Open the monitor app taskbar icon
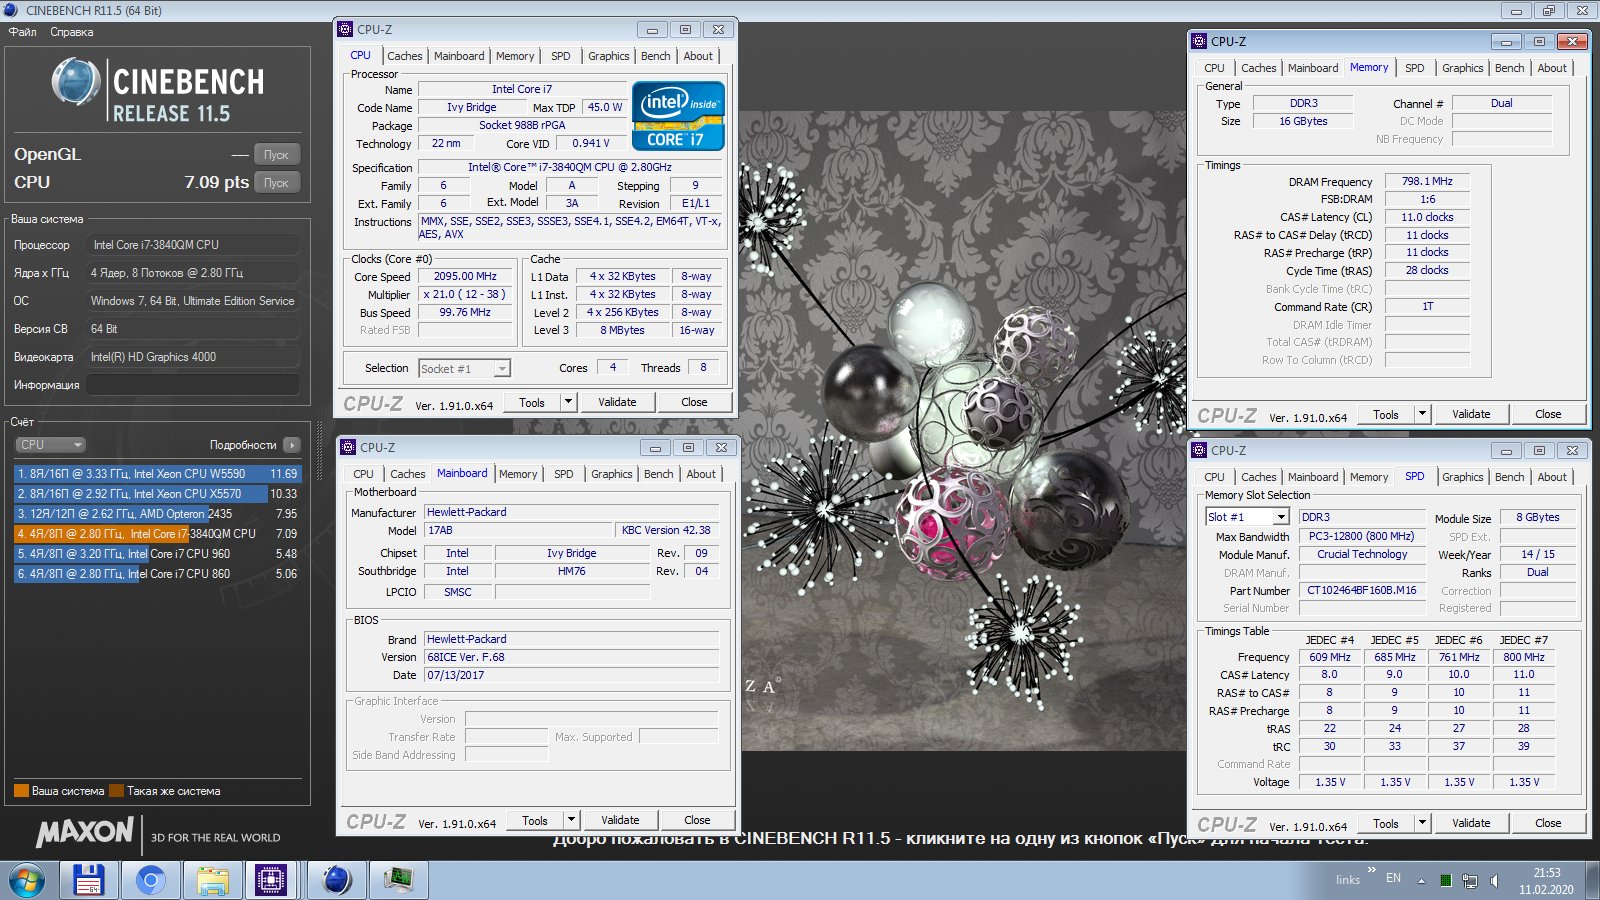Viewport: 1600px width, 900px height. (399, 881)
